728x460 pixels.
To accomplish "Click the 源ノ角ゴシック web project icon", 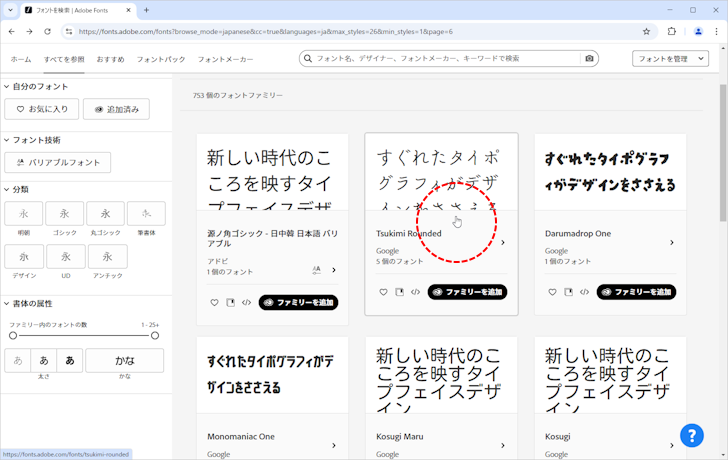I will pyautogui.click(x=230, y=303).
